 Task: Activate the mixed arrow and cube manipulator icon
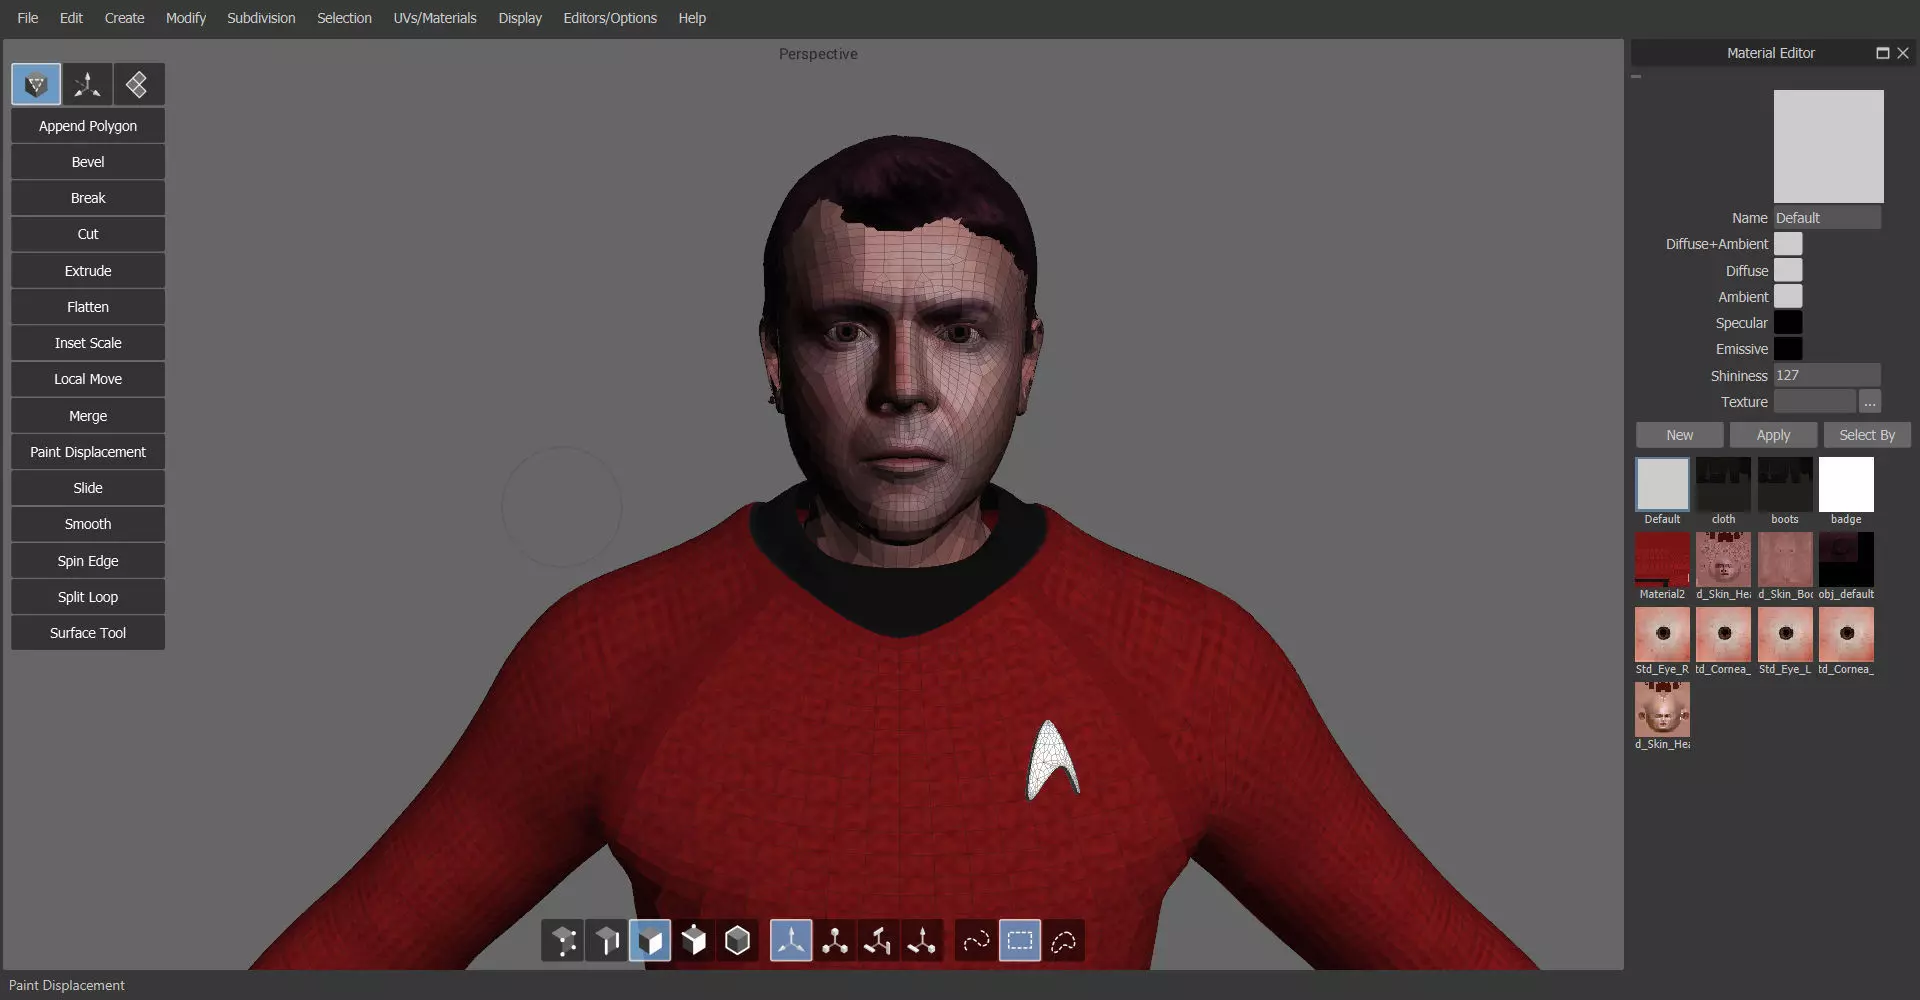(922, 941)
